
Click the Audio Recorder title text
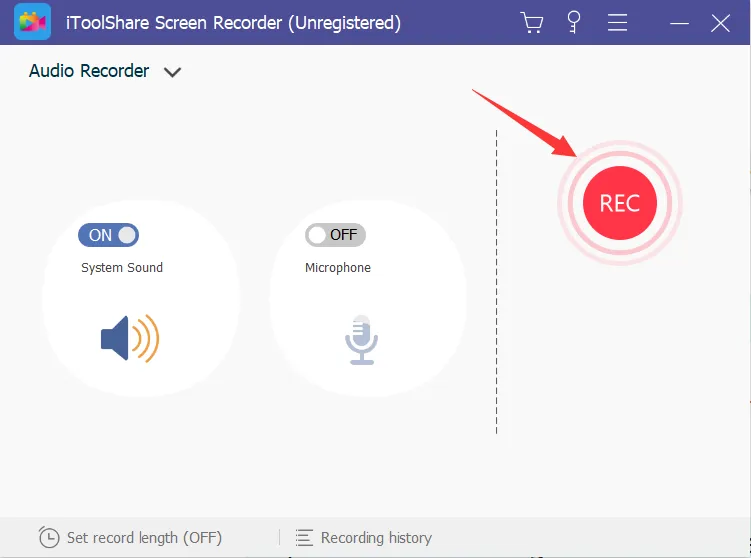pos(89,71)
